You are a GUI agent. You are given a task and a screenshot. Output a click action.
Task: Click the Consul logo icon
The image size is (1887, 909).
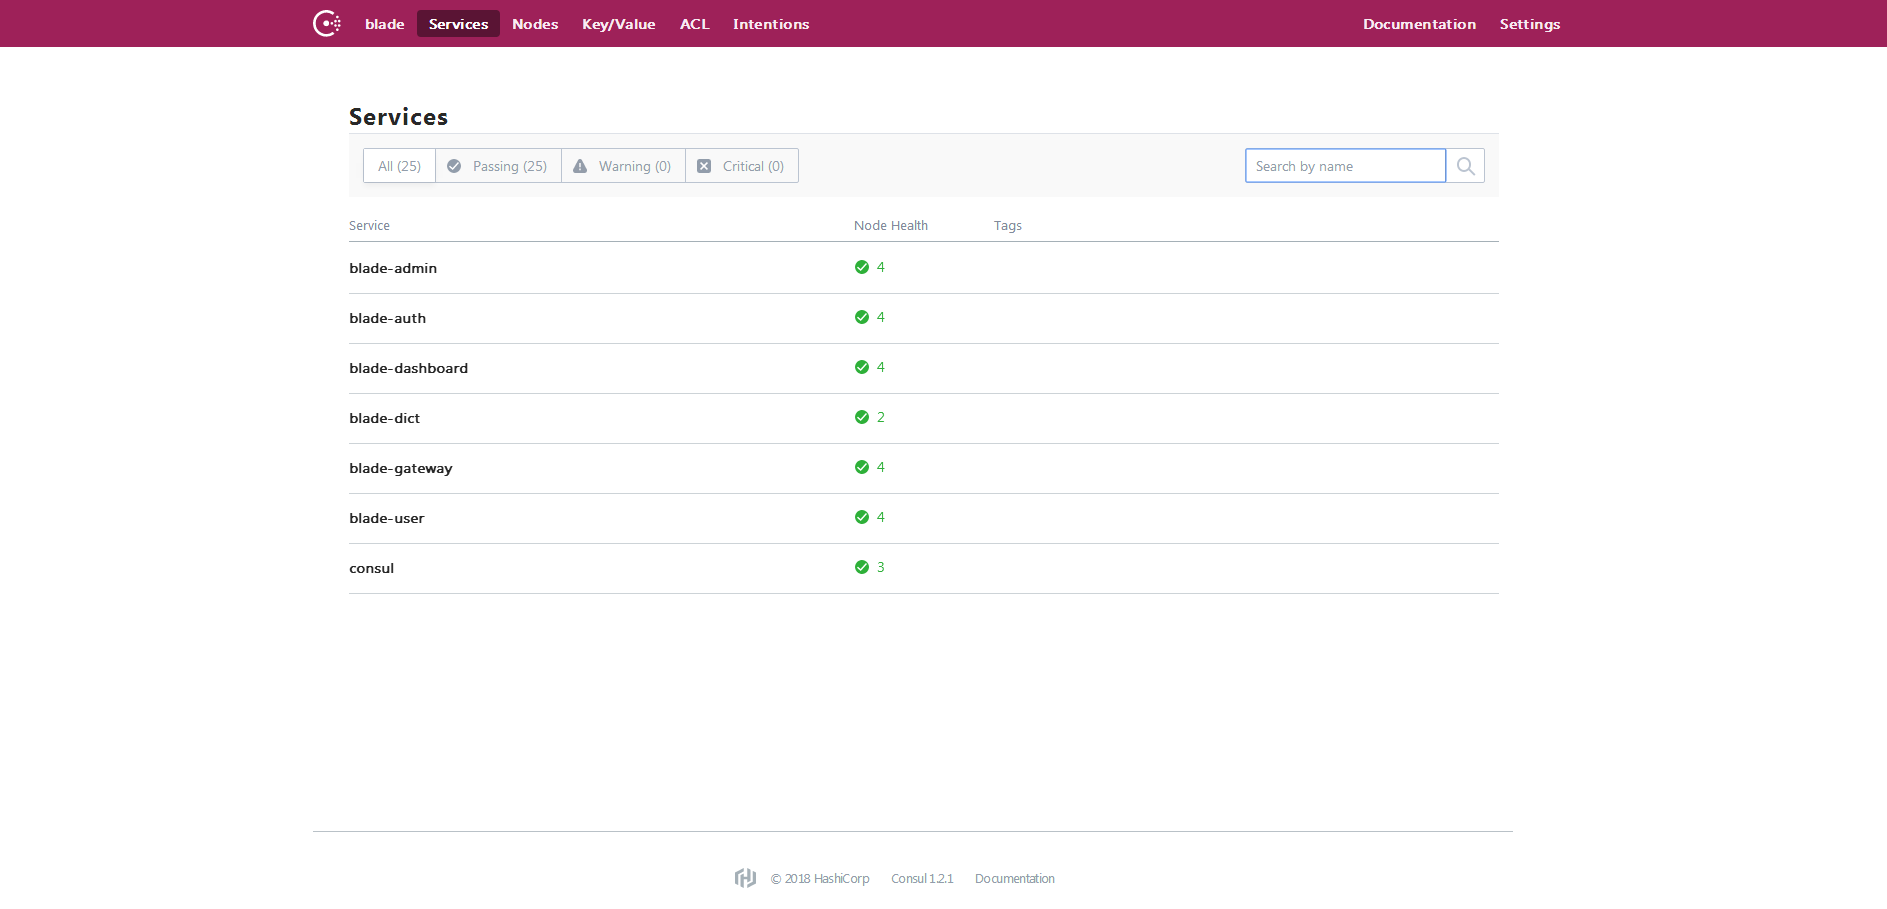click(x=327, y=23)
